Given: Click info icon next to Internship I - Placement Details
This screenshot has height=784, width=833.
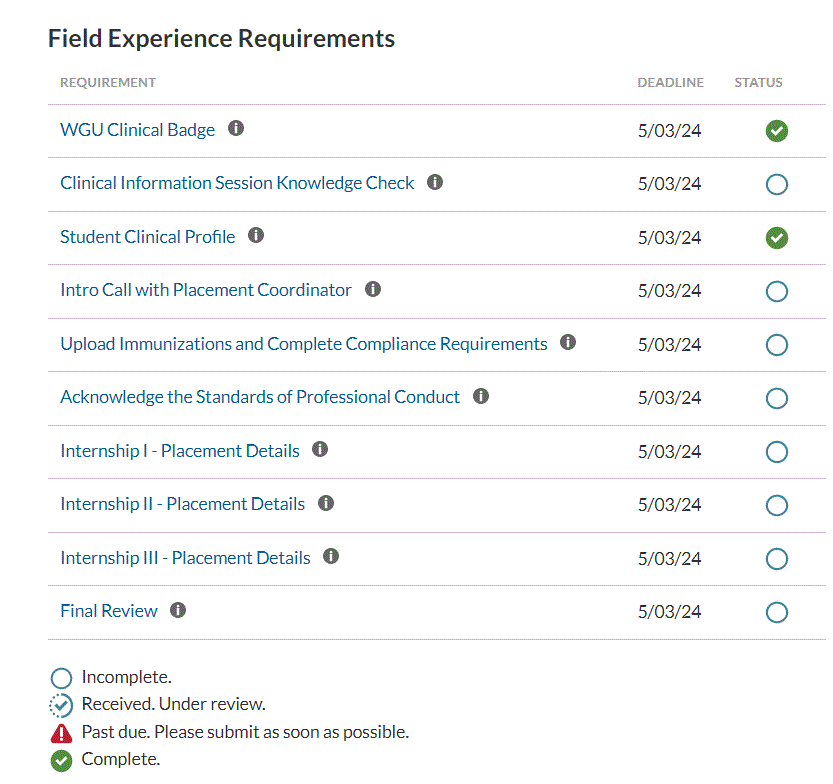Looking at the screenshot, I should tap(320, 450).
